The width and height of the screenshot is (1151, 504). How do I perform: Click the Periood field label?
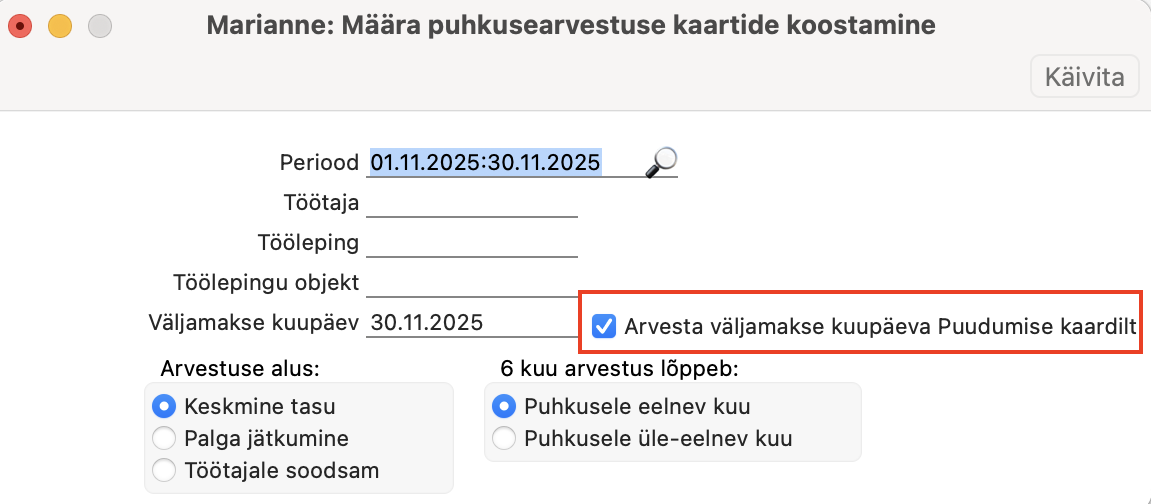319,163
